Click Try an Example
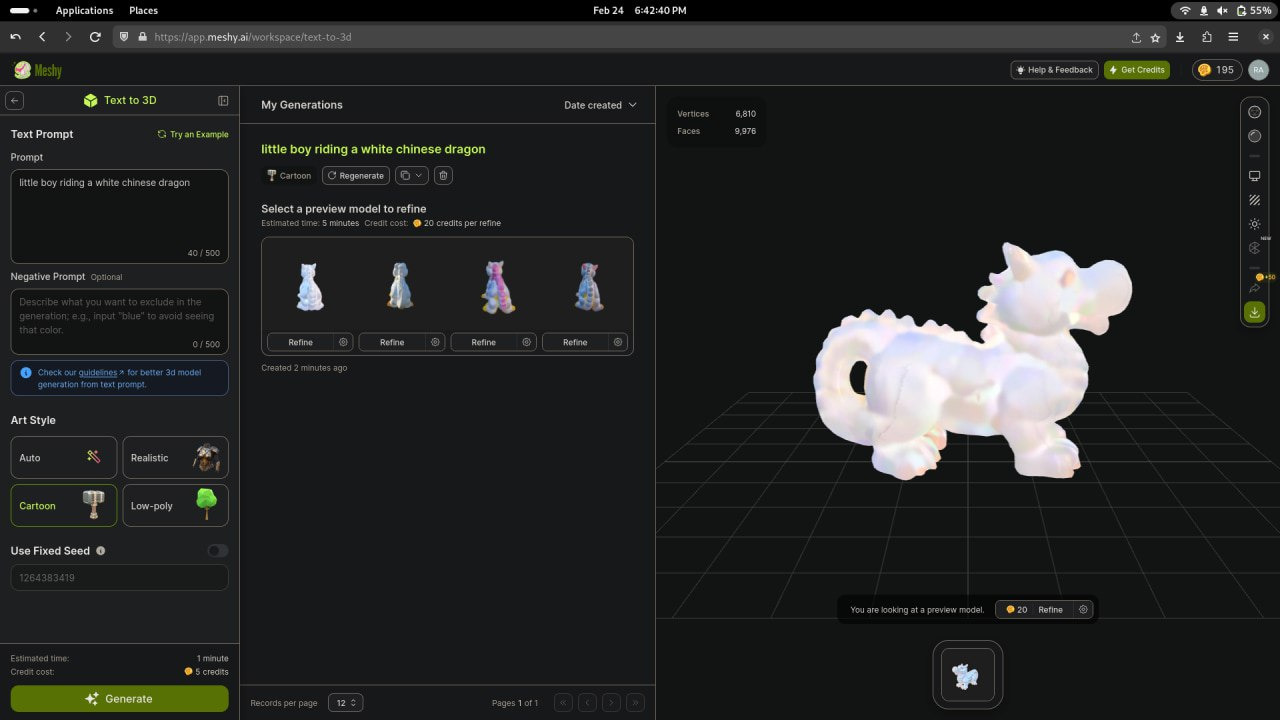This screenshot has height=720, width=1280. (x=193, y=134)
